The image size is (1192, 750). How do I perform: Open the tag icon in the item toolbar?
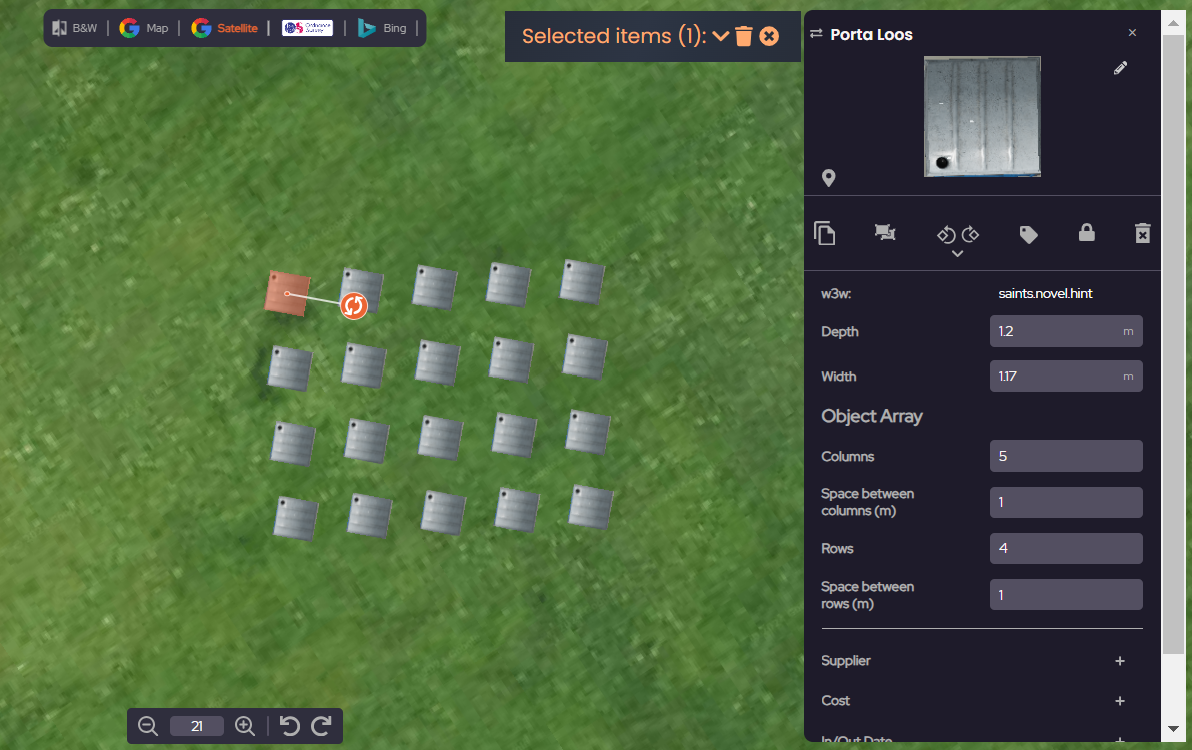1029,232
